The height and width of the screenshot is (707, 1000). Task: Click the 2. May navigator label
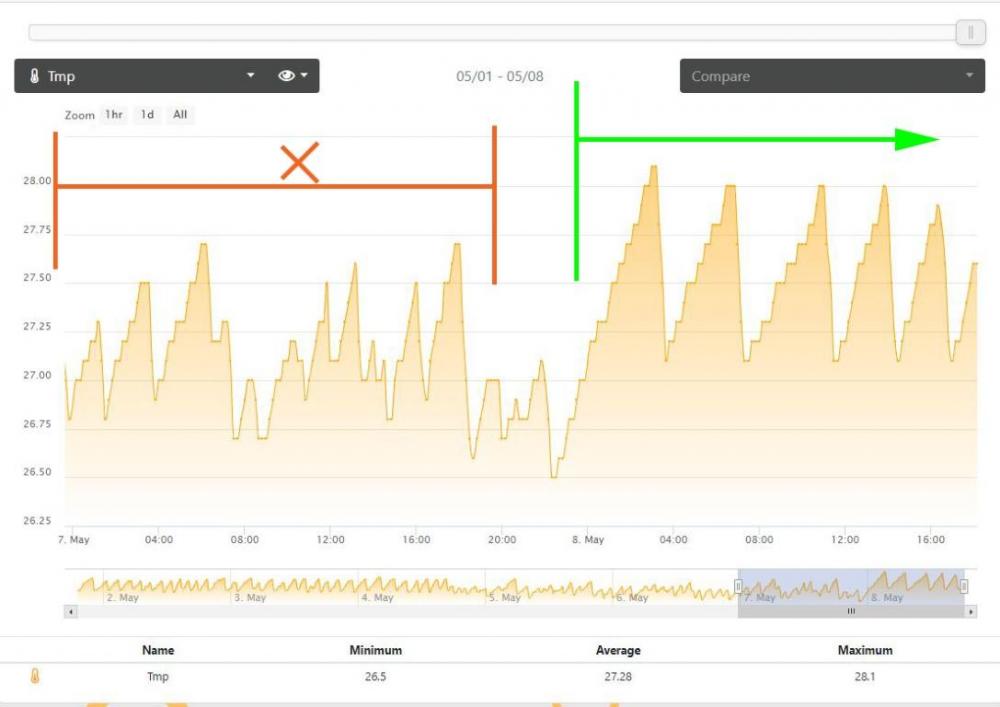tap(122, 597)
